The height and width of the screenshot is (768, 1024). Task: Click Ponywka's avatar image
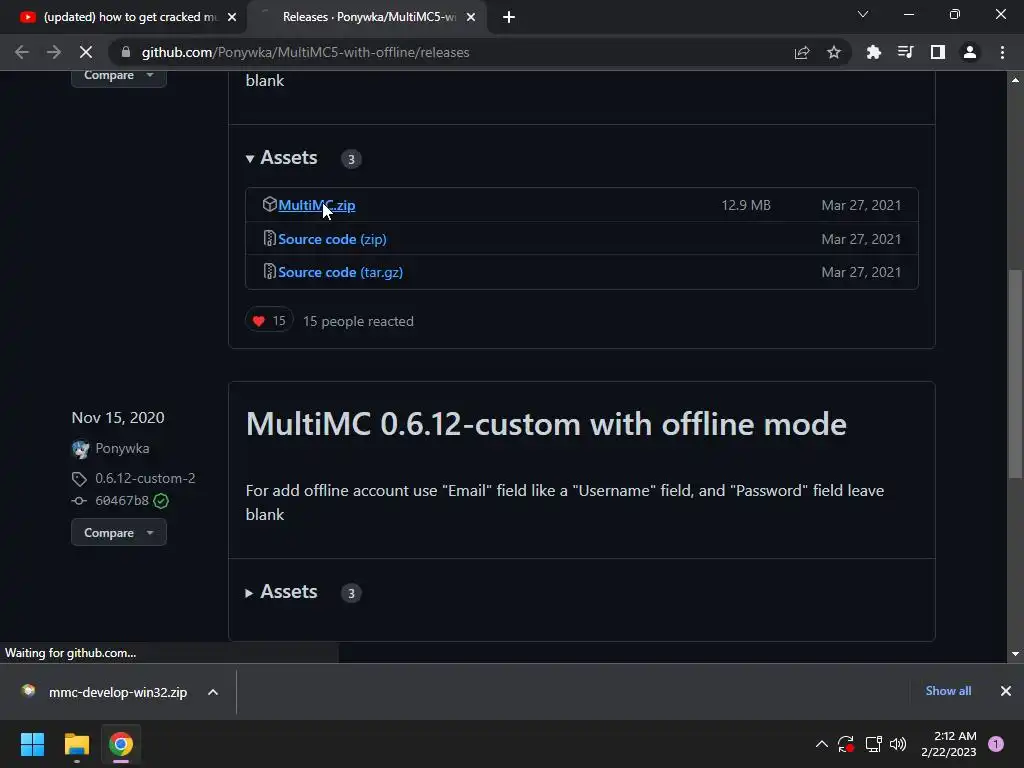(x=80, y=449)
